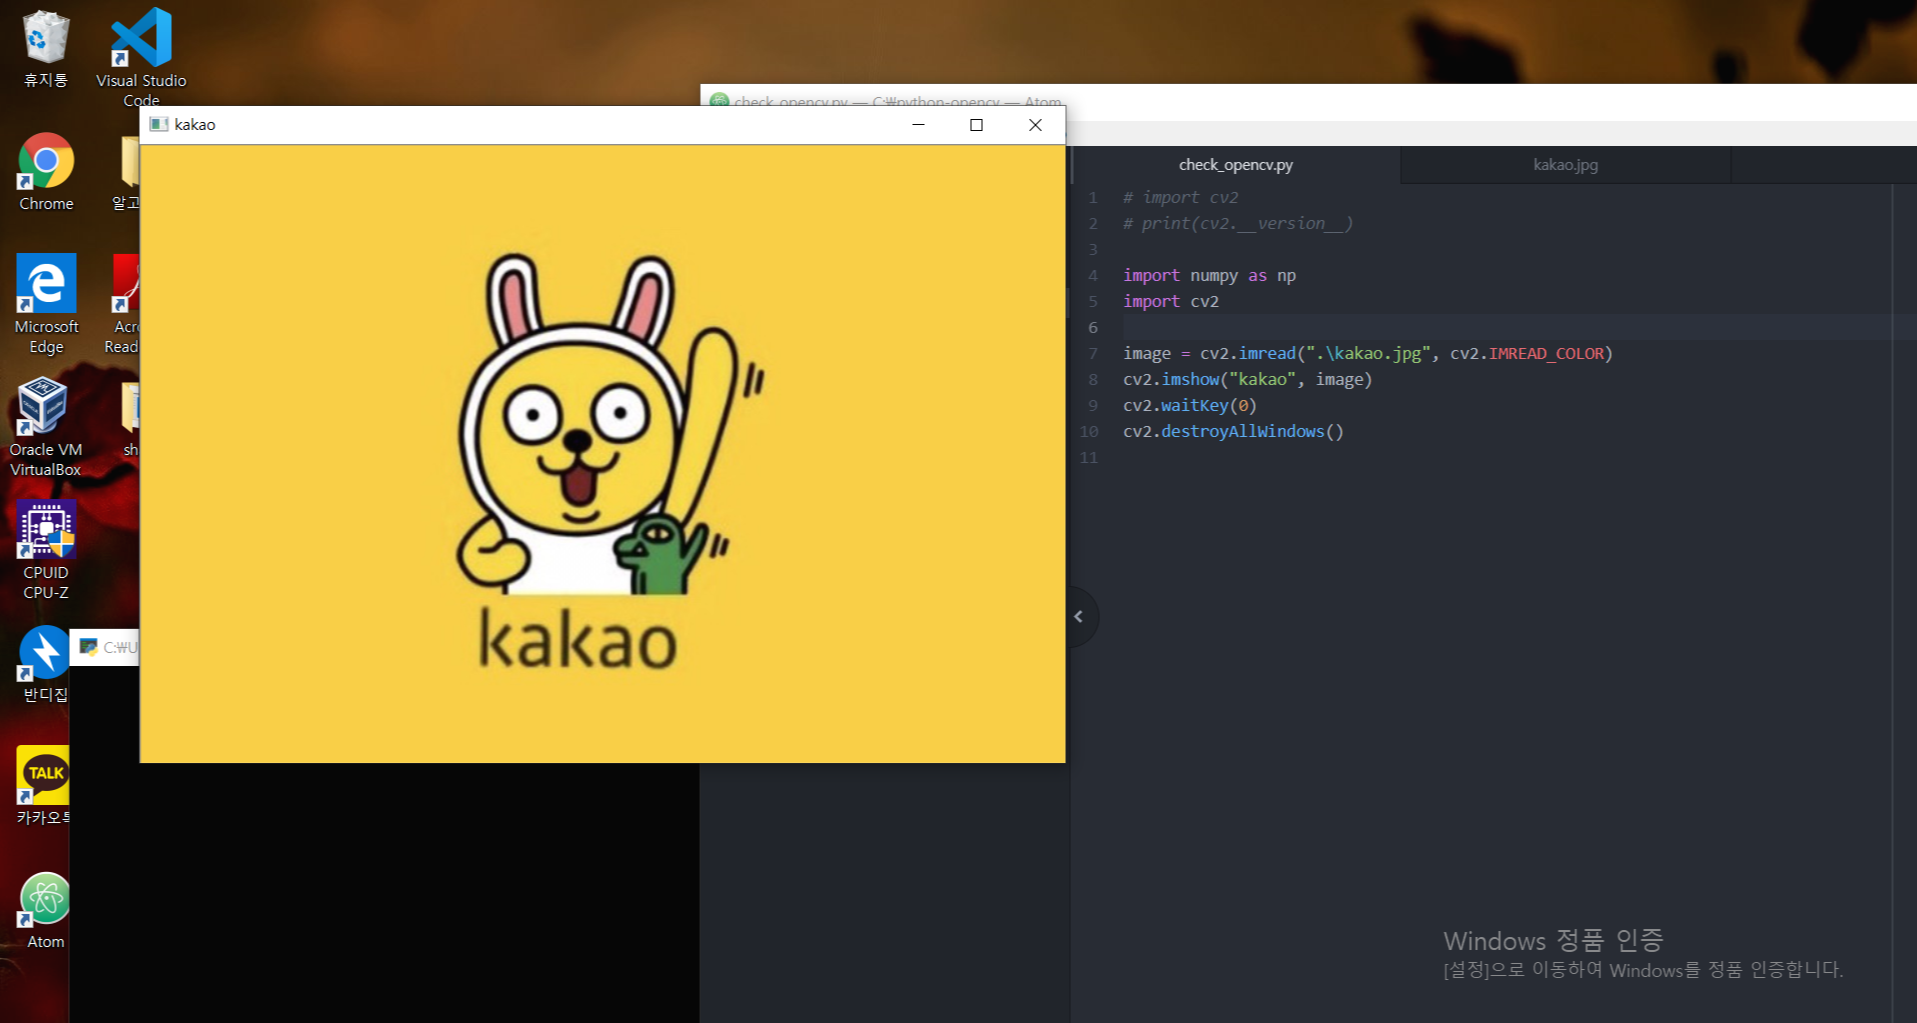Image resolution: width=1917 pixels, height=1023 pixels.
Task: Click line number 10 in Atom gutter
Action: point(1089,431)
